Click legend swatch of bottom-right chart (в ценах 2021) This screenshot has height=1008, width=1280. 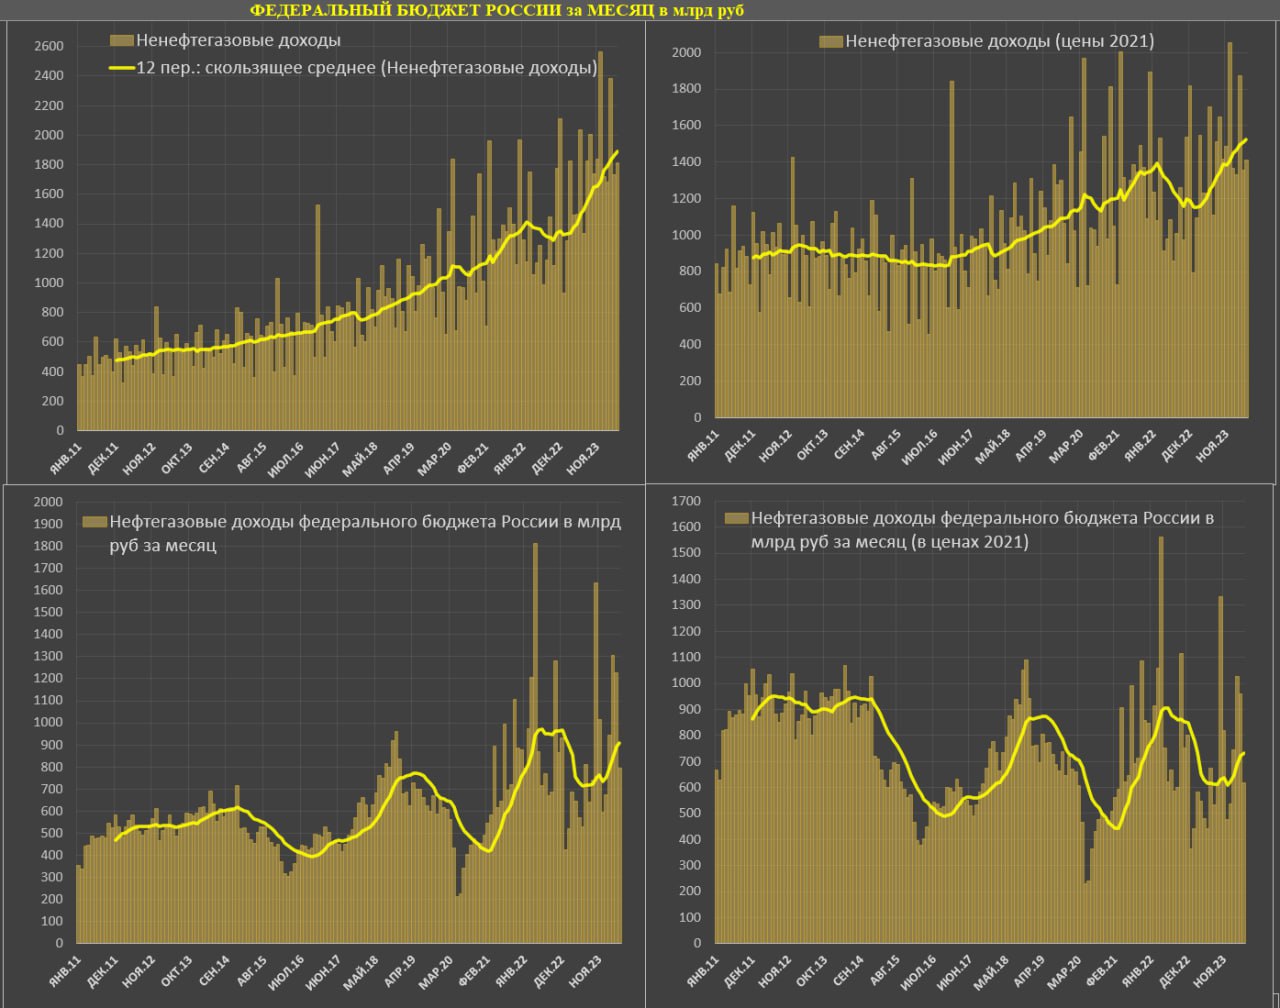click(736, 518)
